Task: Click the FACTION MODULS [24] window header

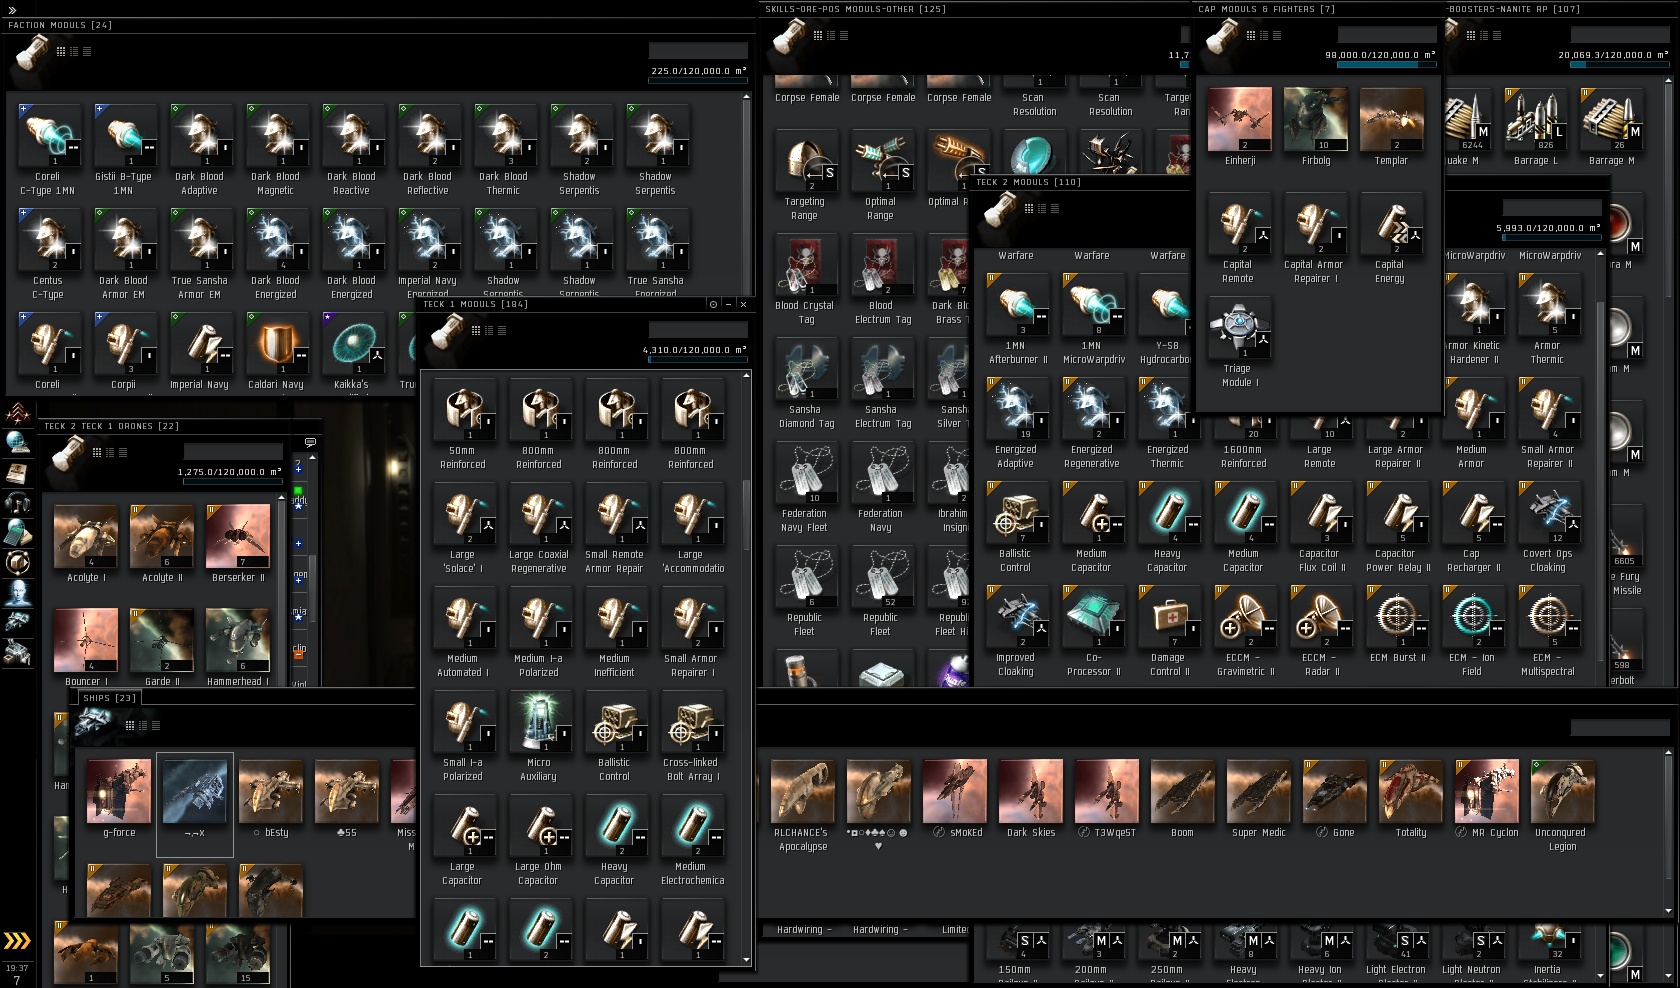Action: point(60,25)
